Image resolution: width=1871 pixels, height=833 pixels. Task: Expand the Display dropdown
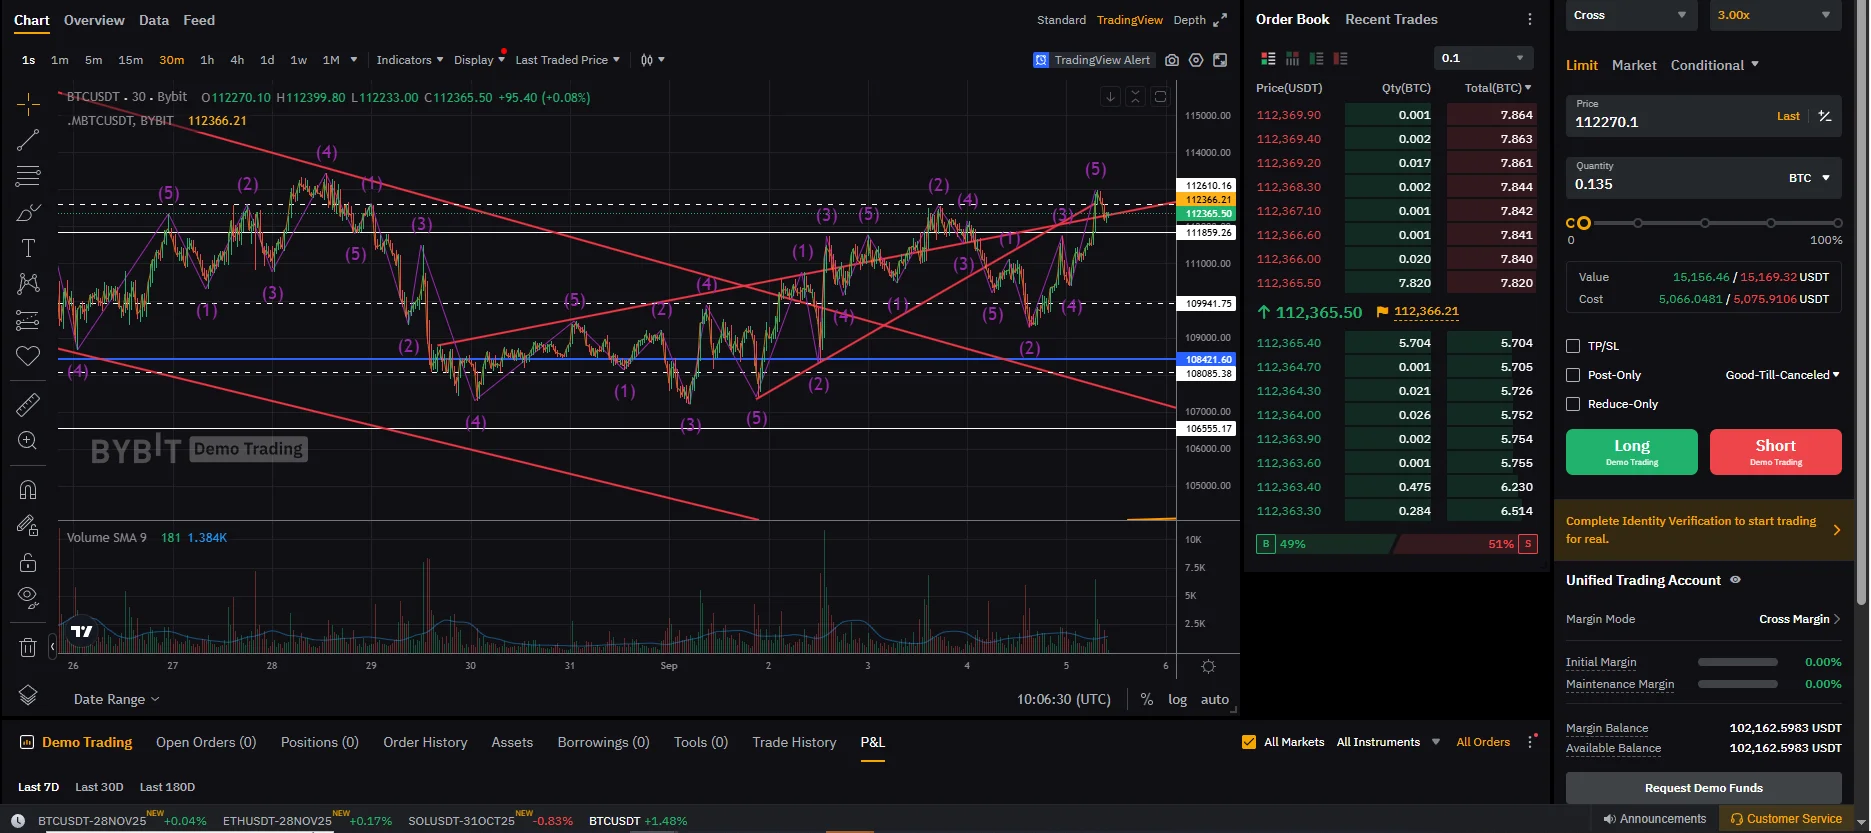(479, 60)
